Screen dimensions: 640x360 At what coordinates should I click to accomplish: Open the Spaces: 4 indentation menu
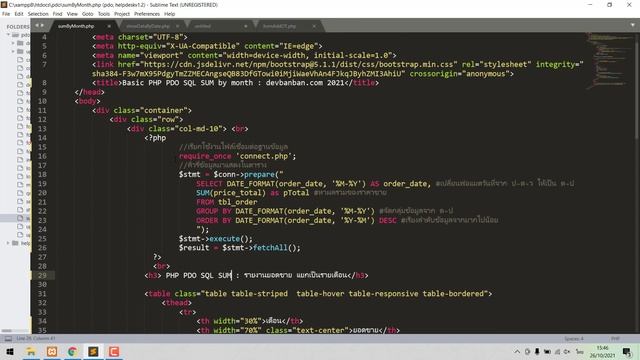click(574, 338)
